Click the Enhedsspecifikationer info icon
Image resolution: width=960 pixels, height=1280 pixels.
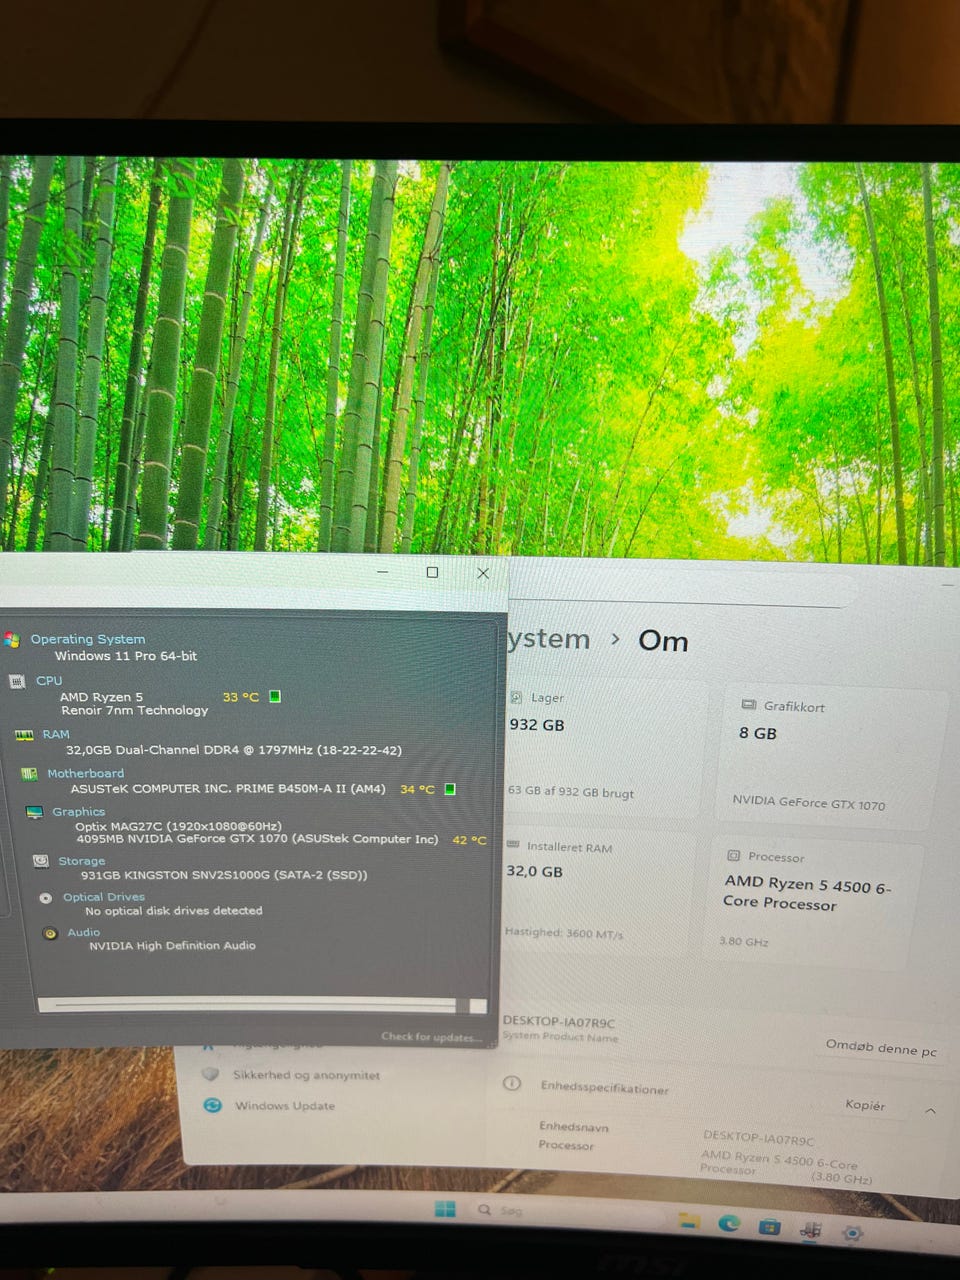512,1084
